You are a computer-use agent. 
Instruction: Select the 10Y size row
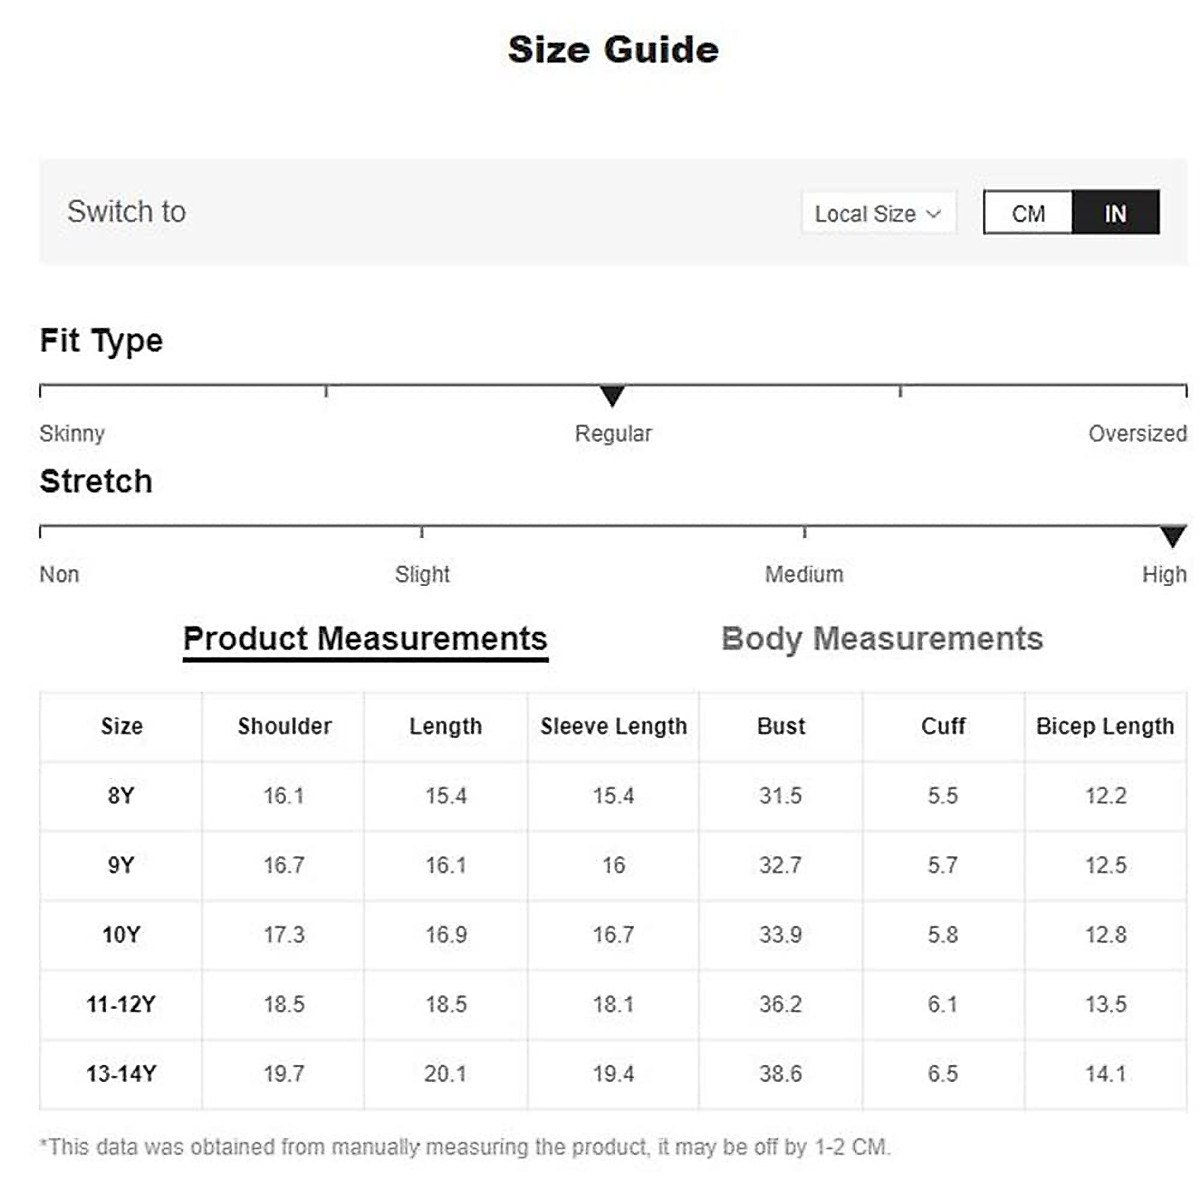[x=121, y=935]
